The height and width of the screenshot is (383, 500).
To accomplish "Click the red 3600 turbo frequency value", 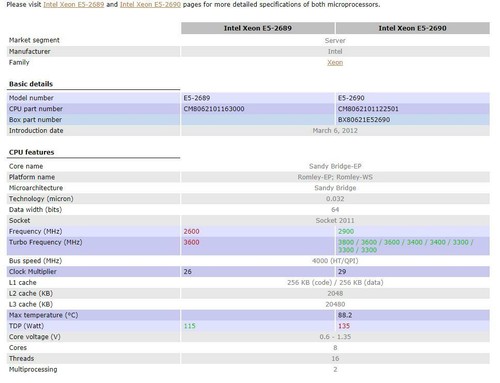I will coord(191,242).
